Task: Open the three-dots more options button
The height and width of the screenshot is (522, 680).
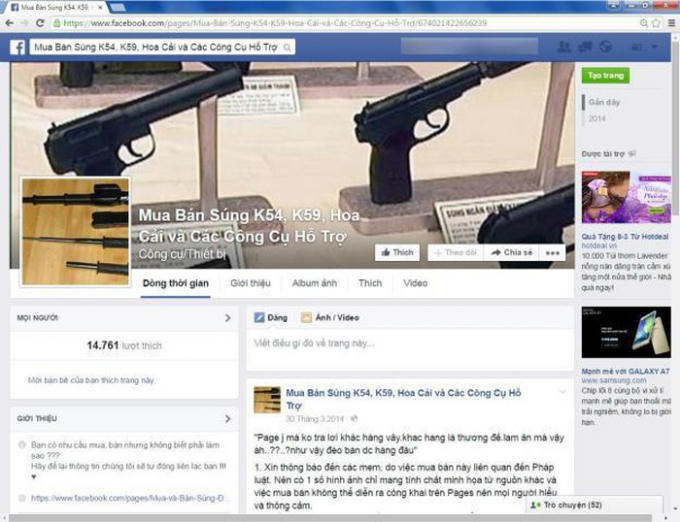Action: [x=554, y=253]
